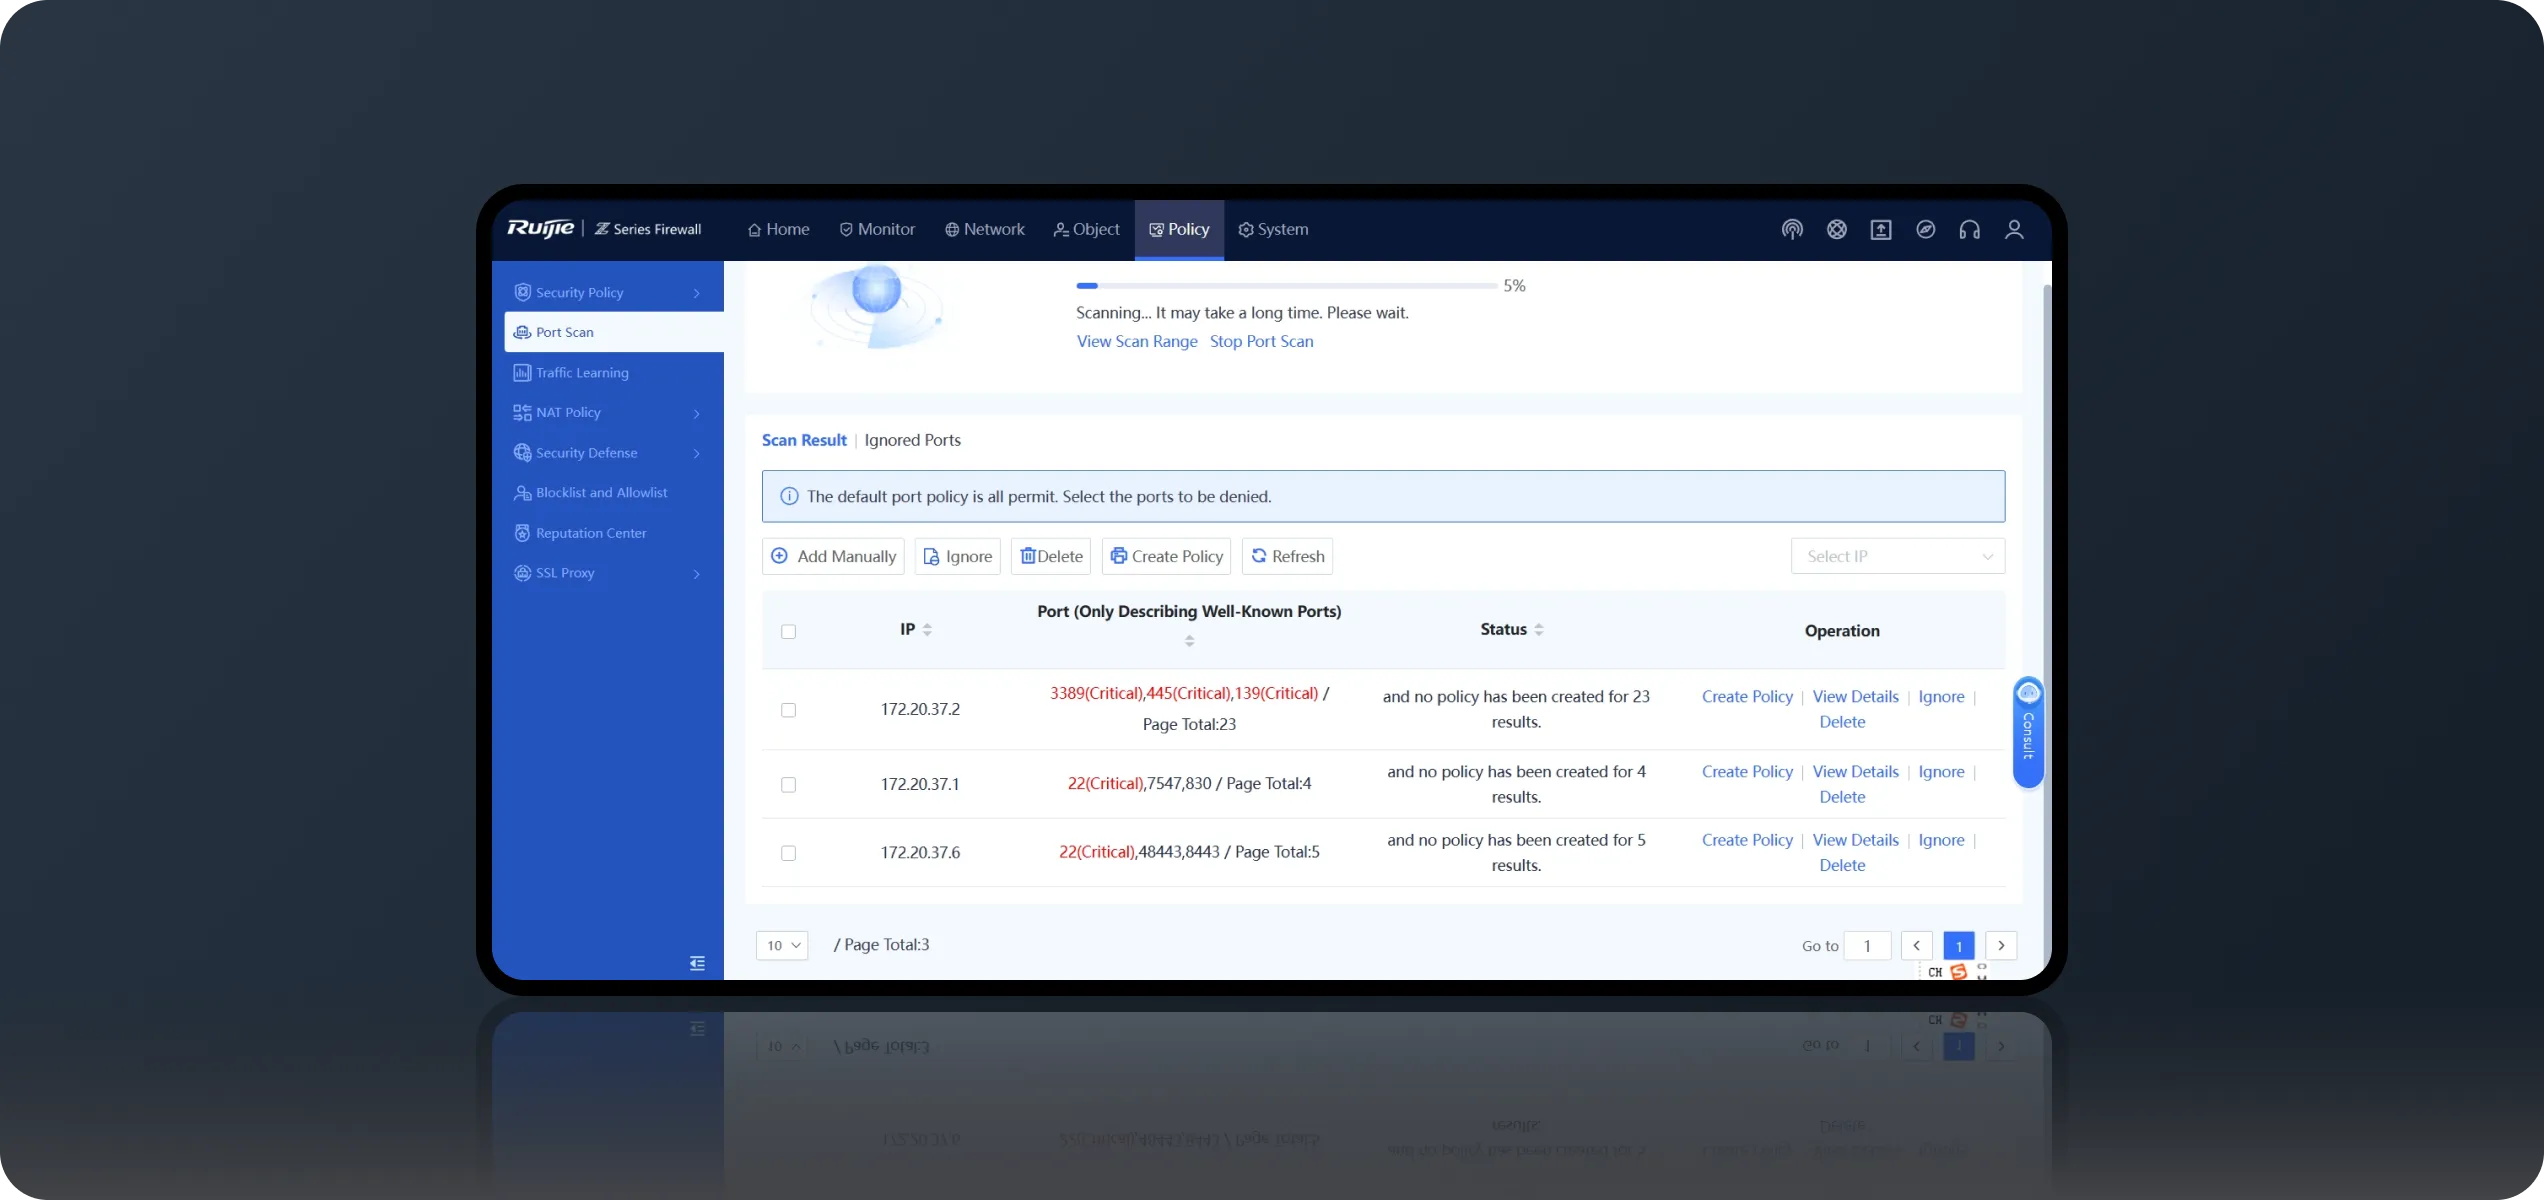Switch to the Ignored Ports tab
The width and height of the screenshot is (2544, 1200).
pos(912,440)
